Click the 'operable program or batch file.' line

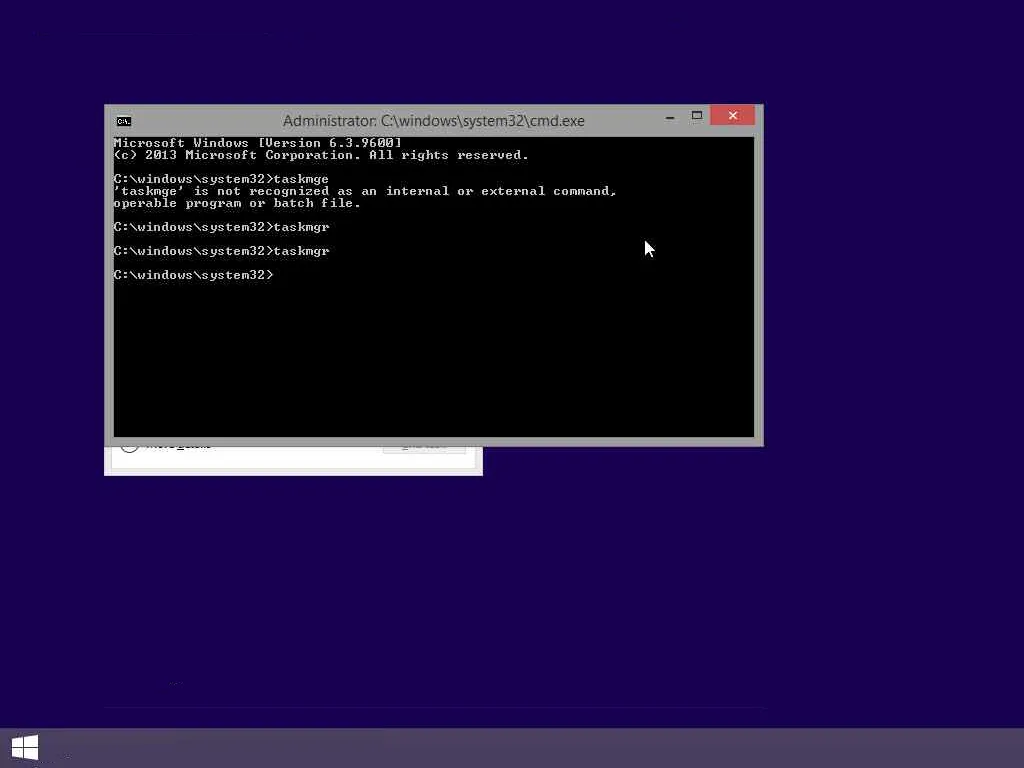pos(237,203)
